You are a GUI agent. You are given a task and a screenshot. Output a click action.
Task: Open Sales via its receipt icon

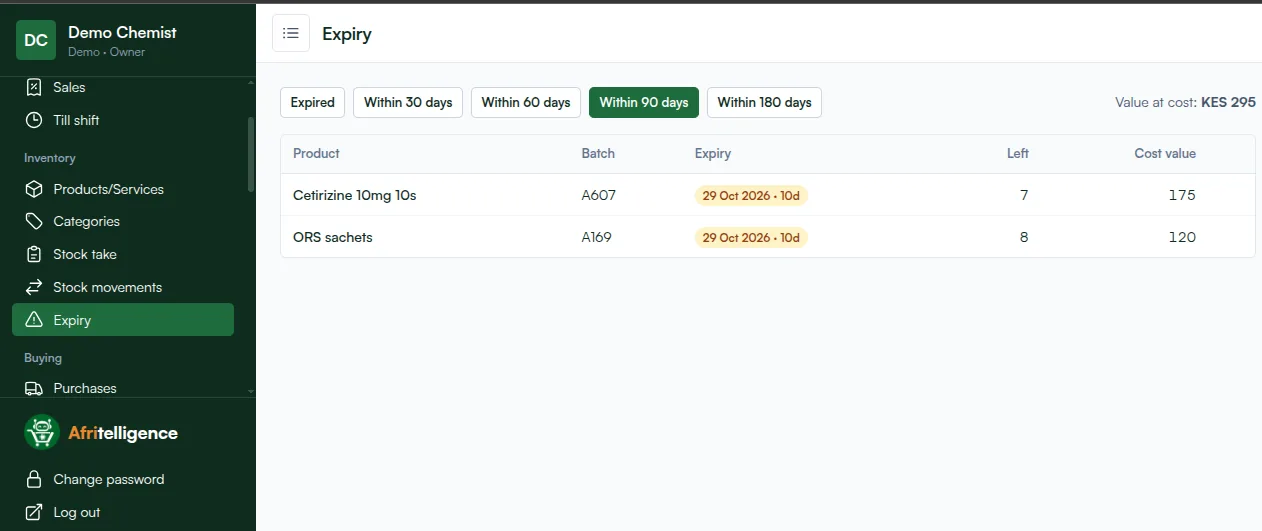[34, 87]
